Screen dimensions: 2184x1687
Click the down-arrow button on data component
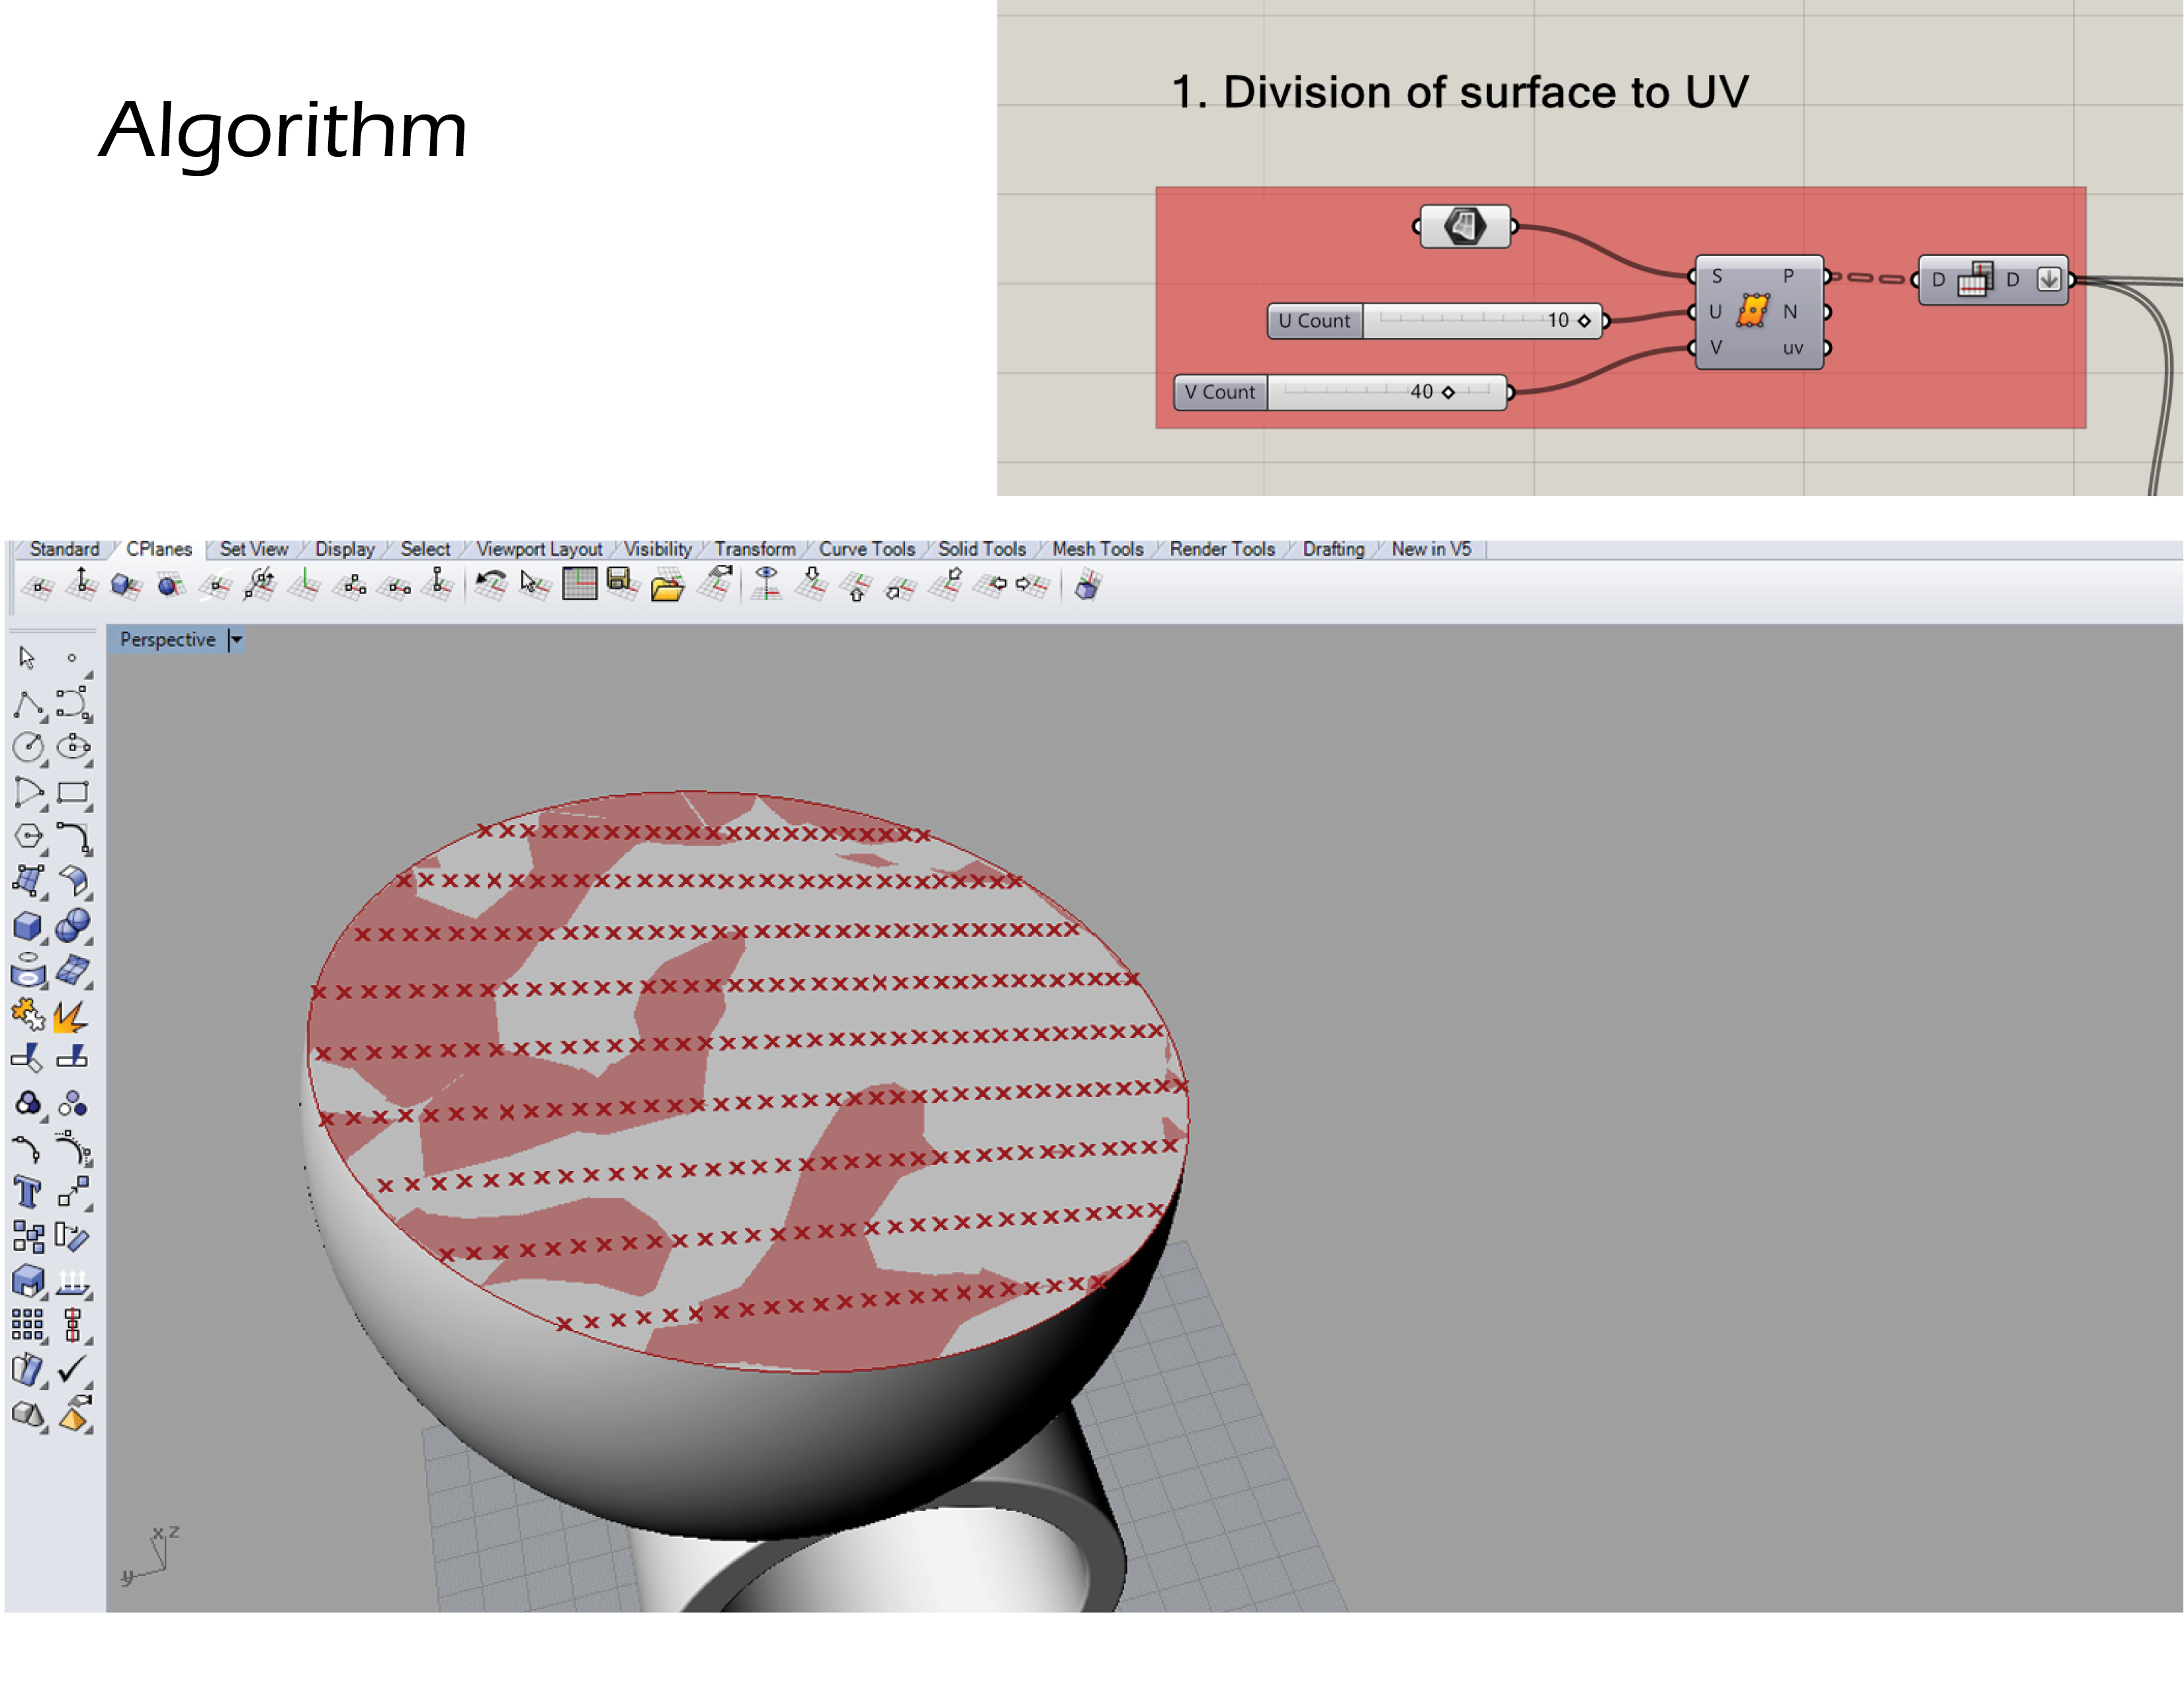[x=2048, y=280]
